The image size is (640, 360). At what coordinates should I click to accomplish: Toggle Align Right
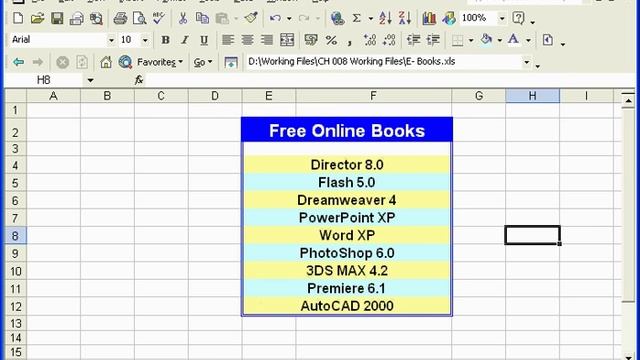tap(267, 40)
